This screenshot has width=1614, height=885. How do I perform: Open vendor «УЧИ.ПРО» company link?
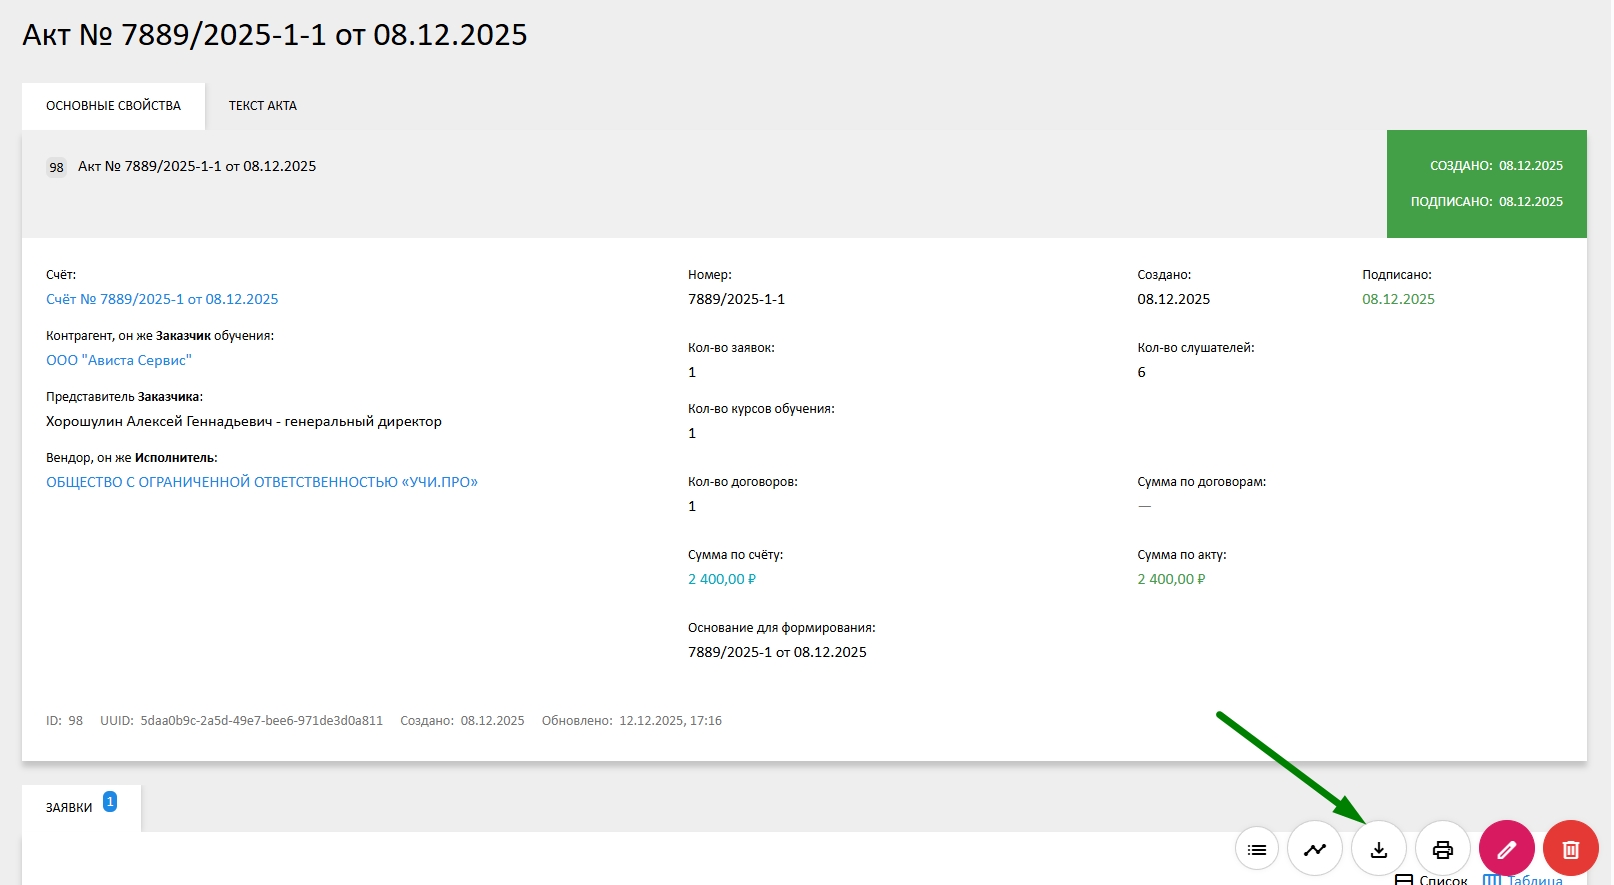pyautogui.click(x=261, y=482)
